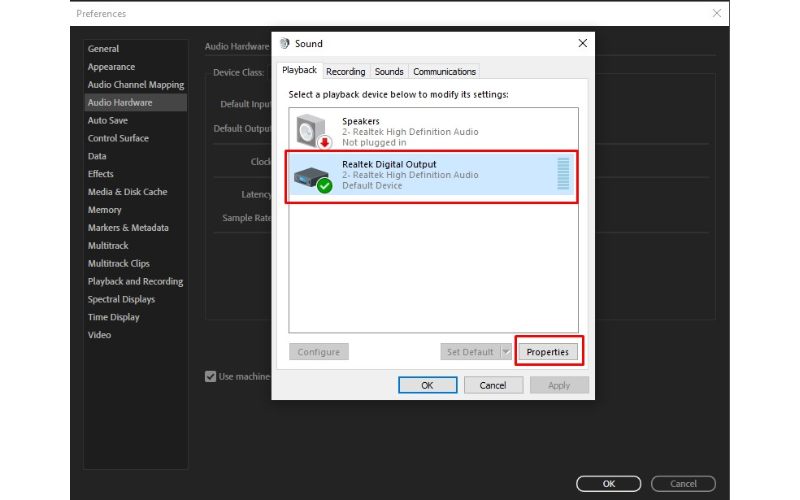The image size is (800, 500).
Task: Select Audio Channel Mapping in preferences list
Action: [x=136, y=85]
